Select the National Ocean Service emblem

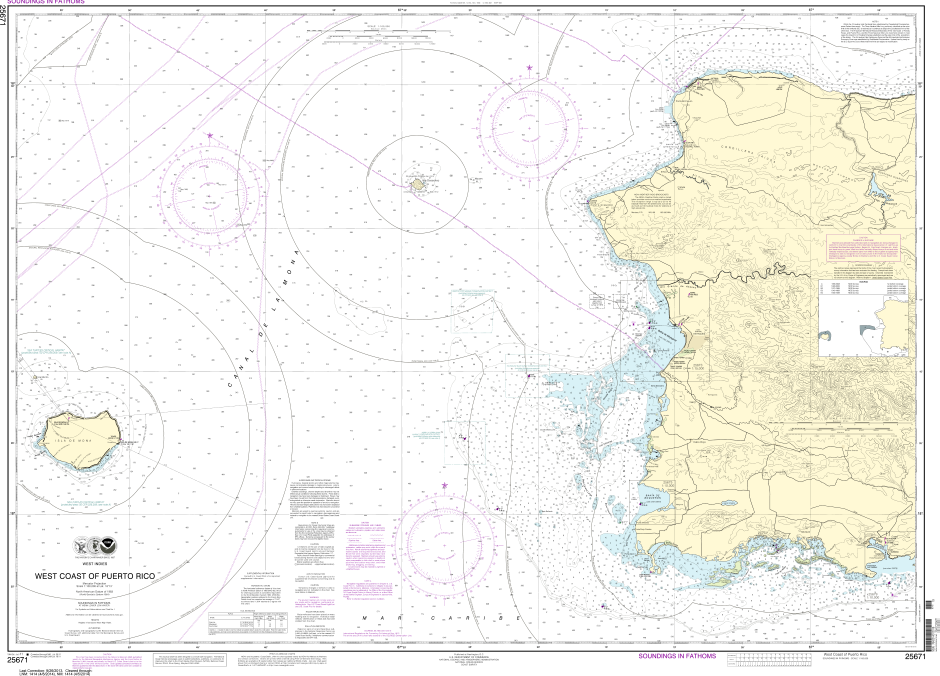pyautogui.click(x=95, y=546)
